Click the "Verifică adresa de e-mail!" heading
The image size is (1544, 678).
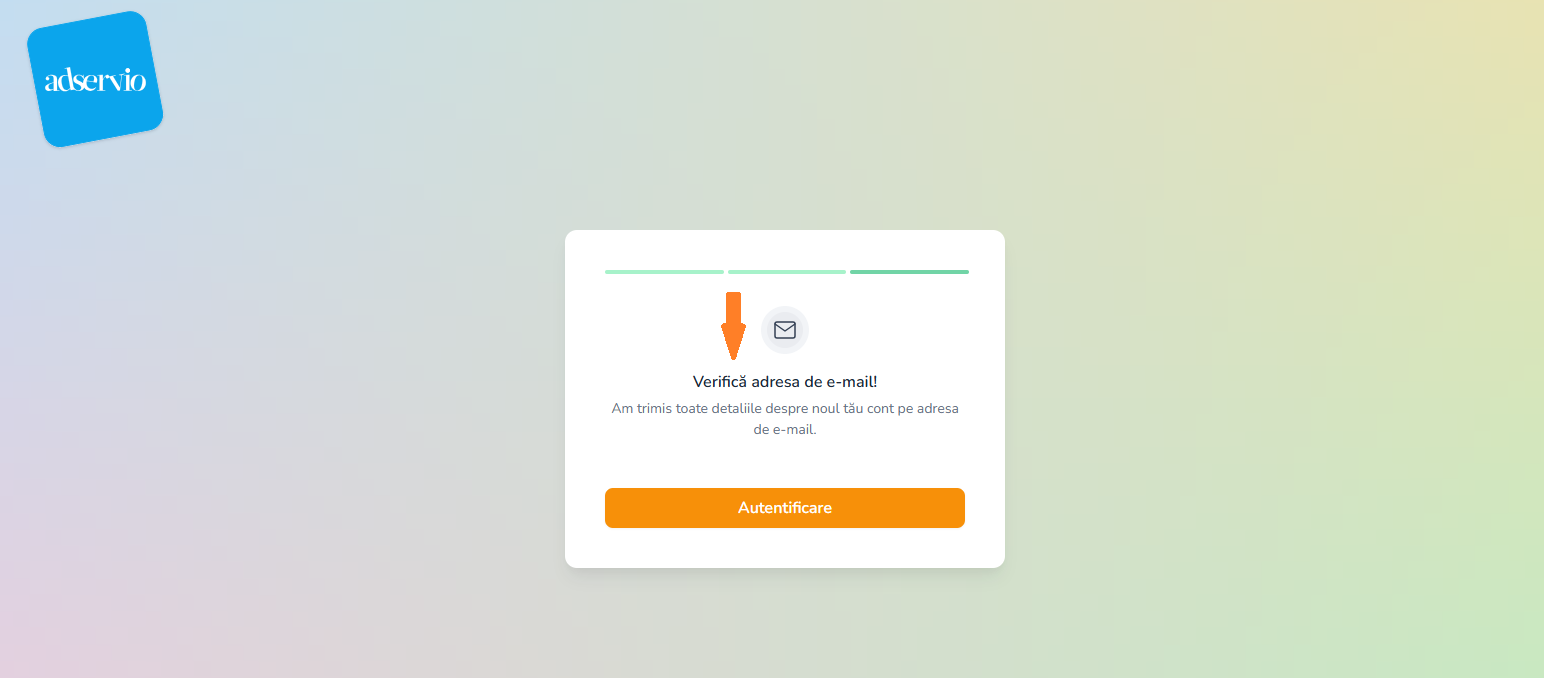(785, 382)
